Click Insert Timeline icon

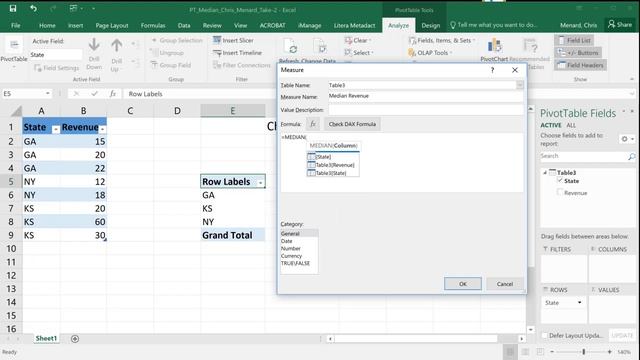pyautogui.click(x=217, y=53)
